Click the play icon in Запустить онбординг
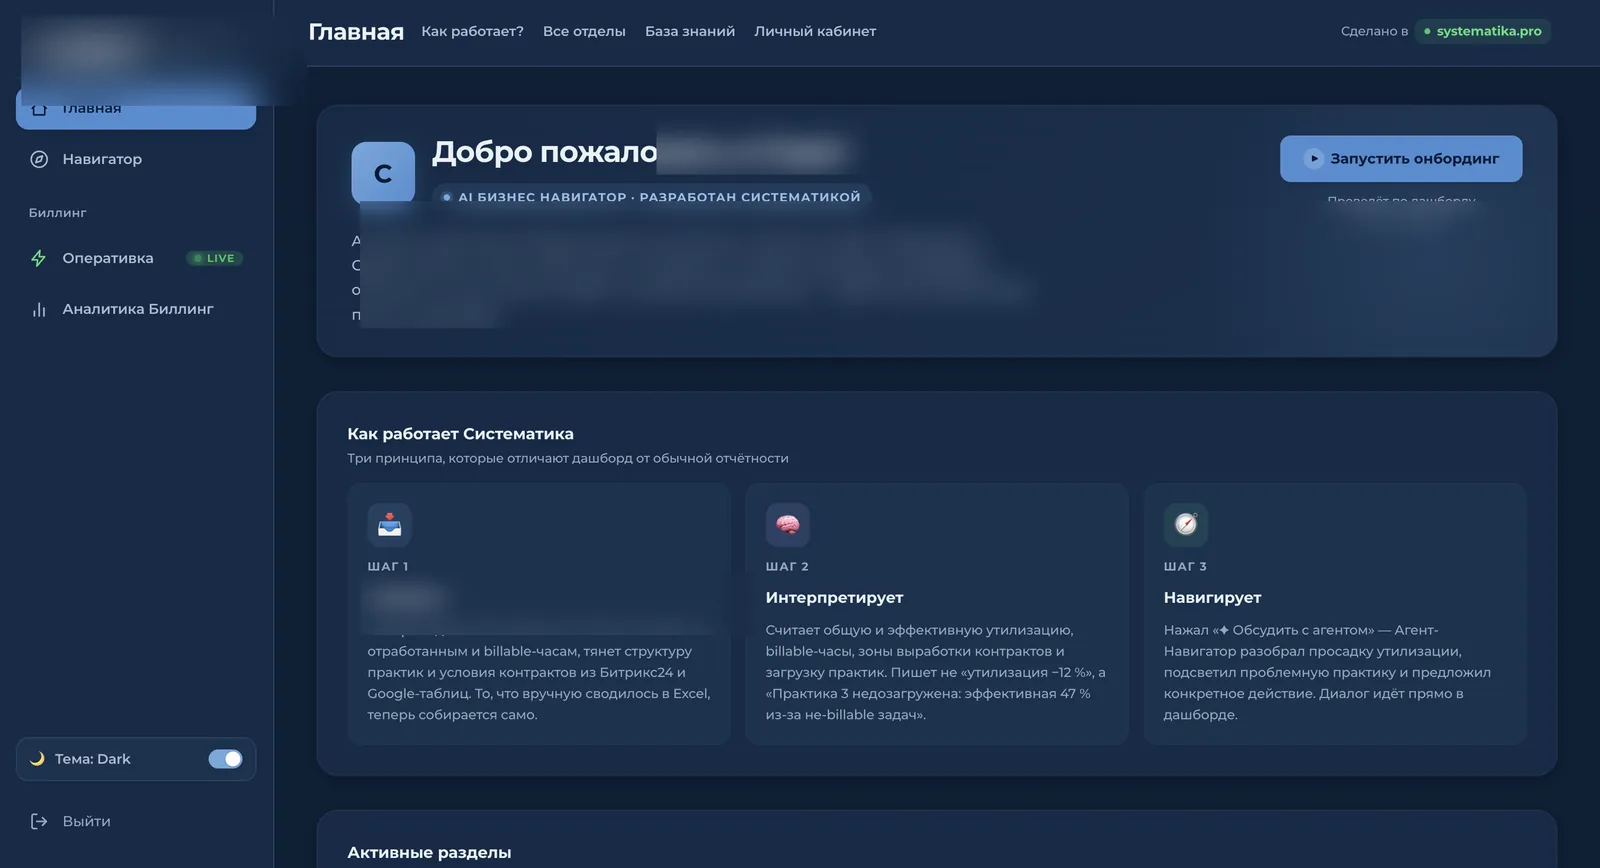 pos(1314,159)
